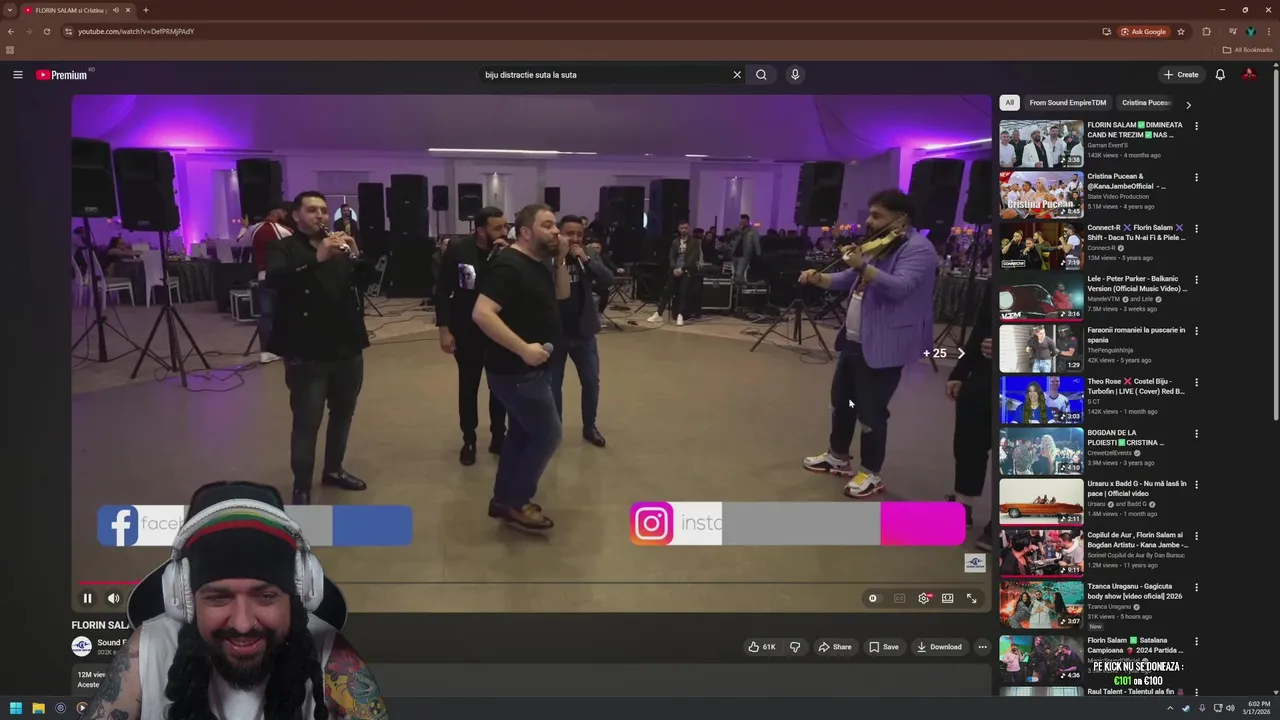This screenshot has height=720, width=1280.
Task: Open options for Lele Peter Parker video
Action: 1196,280
